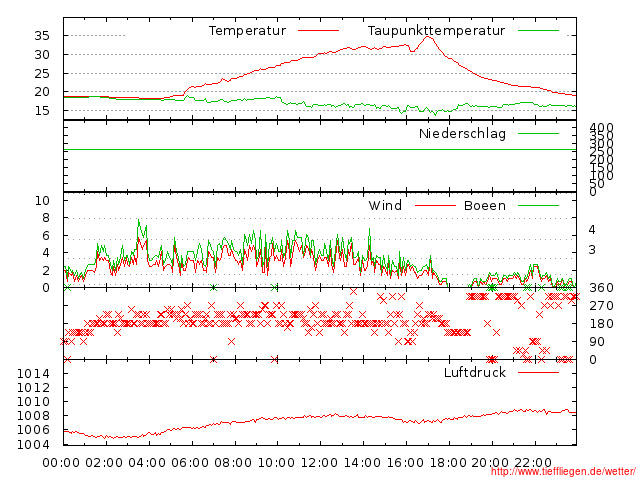640x480 pixels.
Task: Select the Luftdruck legend label
Action: click(475, 372)
